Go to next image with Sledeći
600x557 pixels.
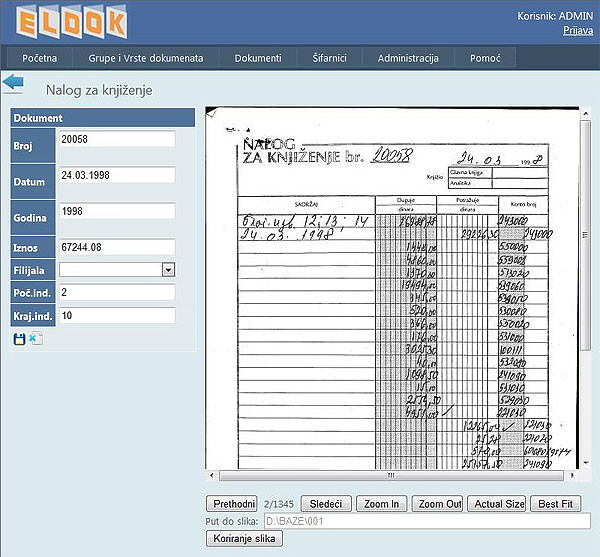pos(326,504)
